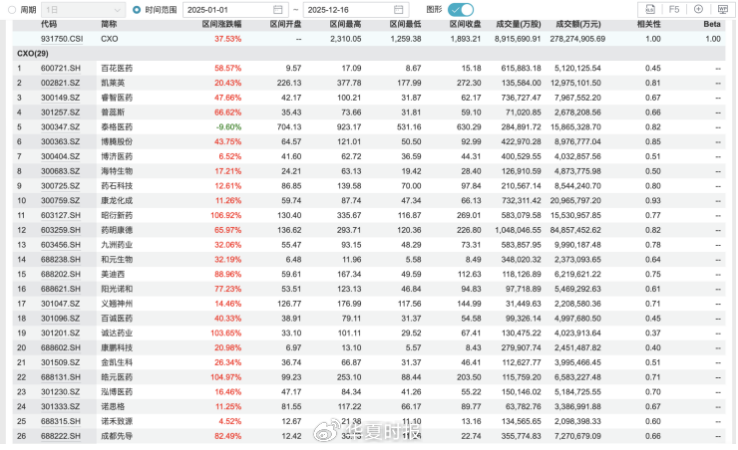Viewport: 738px width, 450px height.
Task: Sort by 代码 column header
Action: pyautogui.click(x=49, y=24)
